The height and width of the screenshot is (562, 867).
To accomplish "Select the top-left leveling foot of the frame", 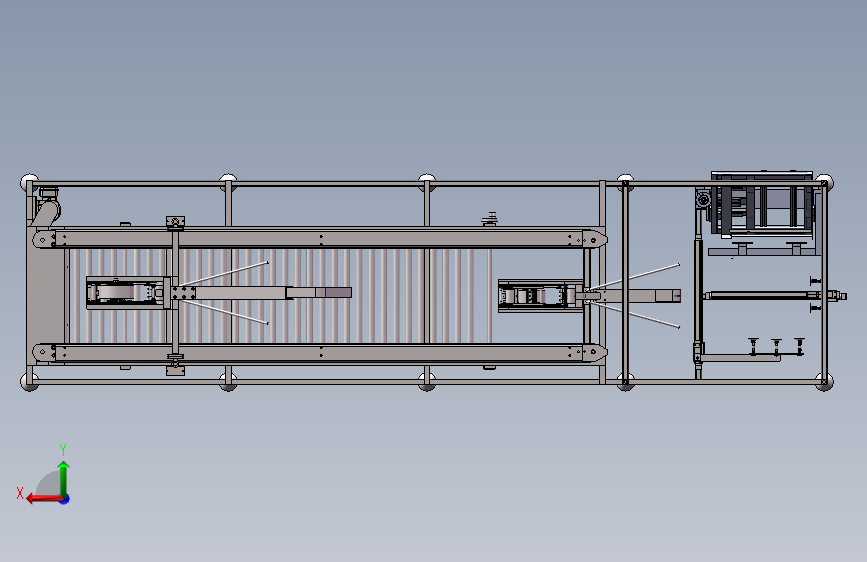I will click(29, 183).
